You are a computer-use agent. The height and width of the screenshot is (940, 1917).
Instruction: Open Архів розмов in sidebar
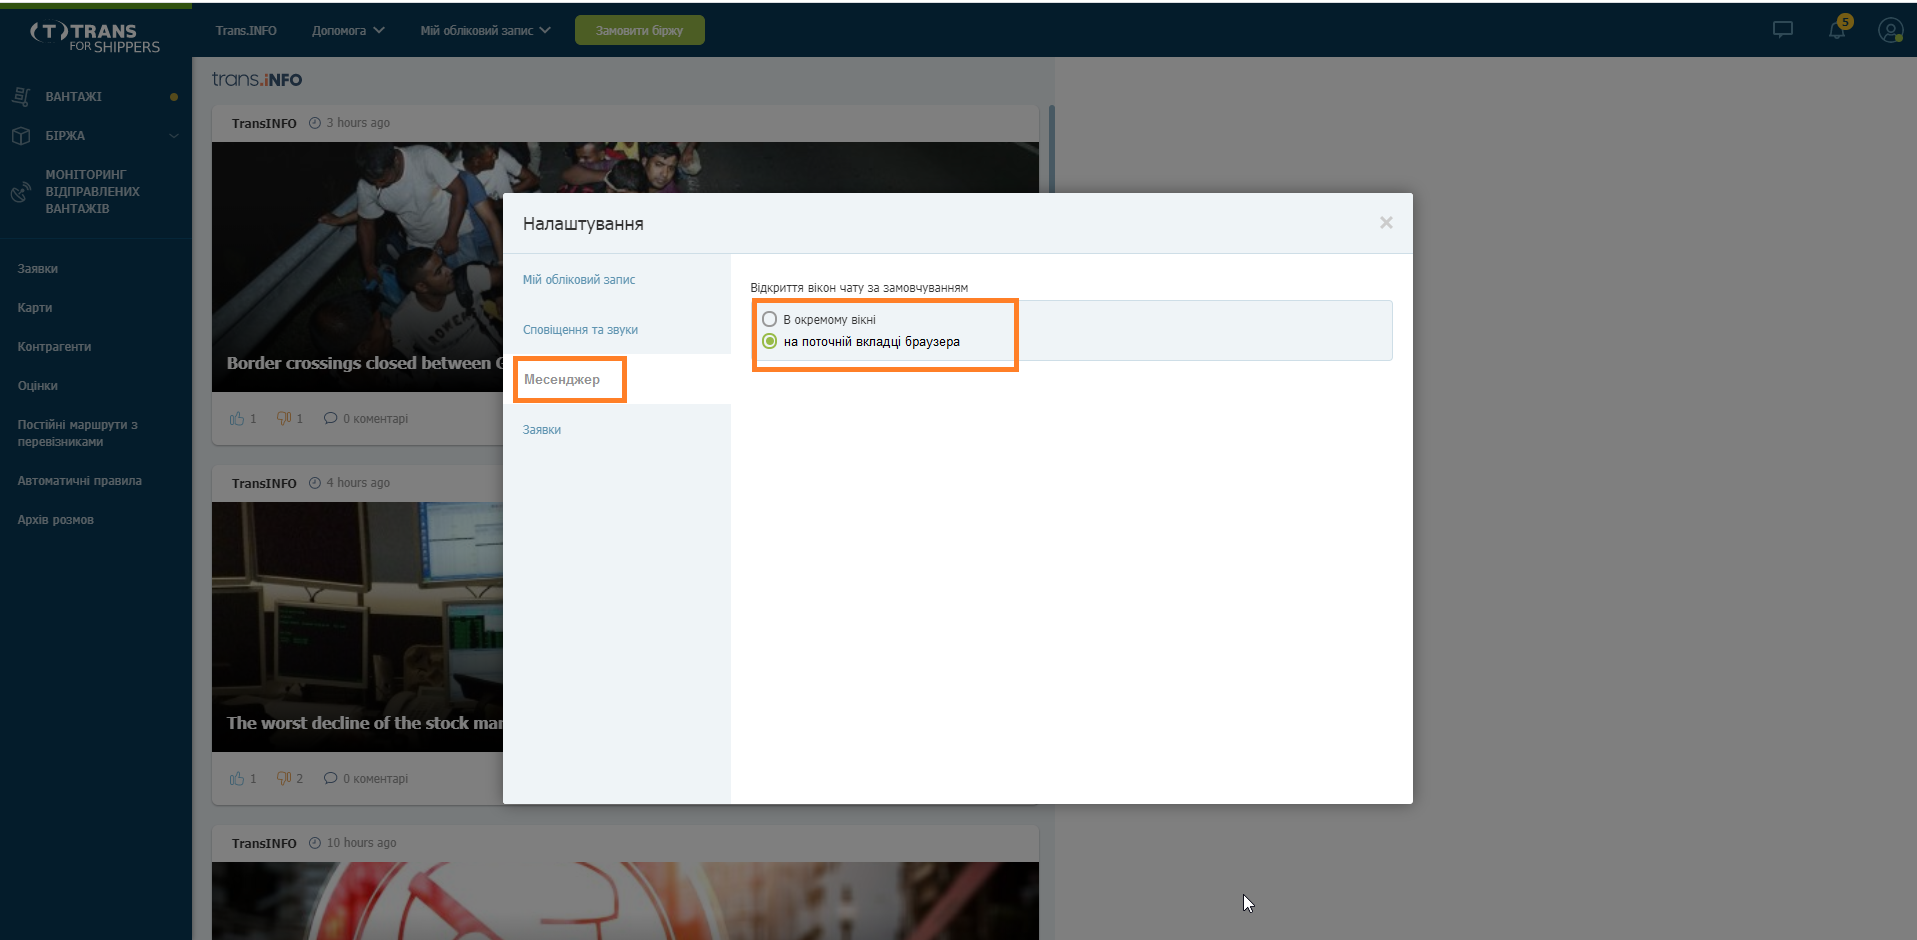pyautogui.click(x=56, y=520)
